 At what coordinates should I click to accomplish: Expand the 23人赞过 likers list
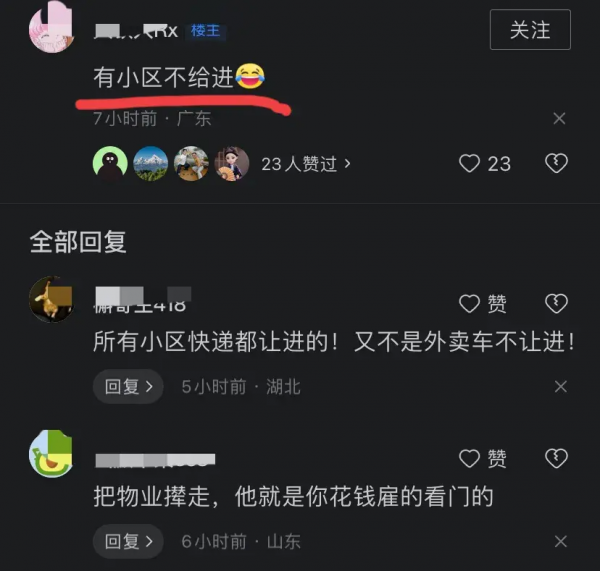click(306, 164)
